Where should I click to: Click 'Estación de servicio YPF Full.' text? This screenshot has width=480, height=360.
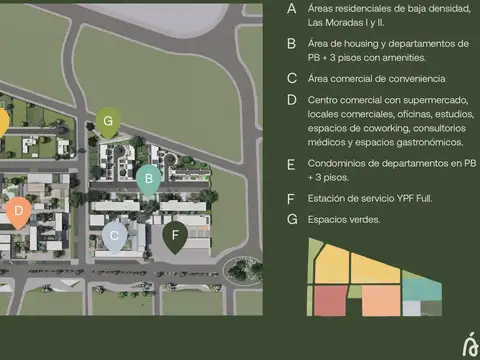coord(370,199)
